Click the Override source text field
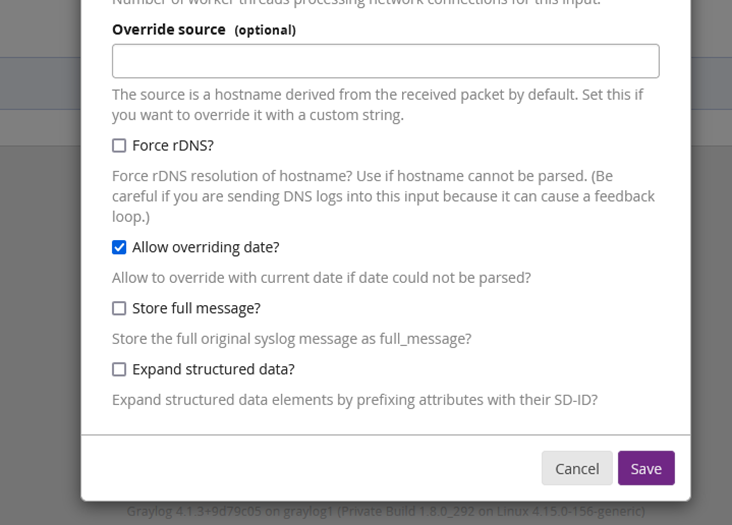The image size is (732, 525). [x=385, y=61]
